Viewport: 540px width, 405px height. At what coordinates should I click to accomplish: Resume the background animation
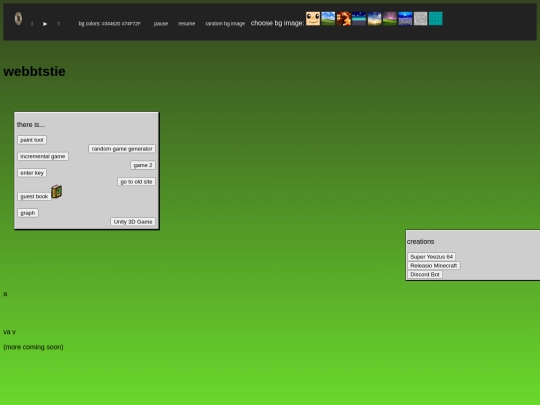[186, 24]
